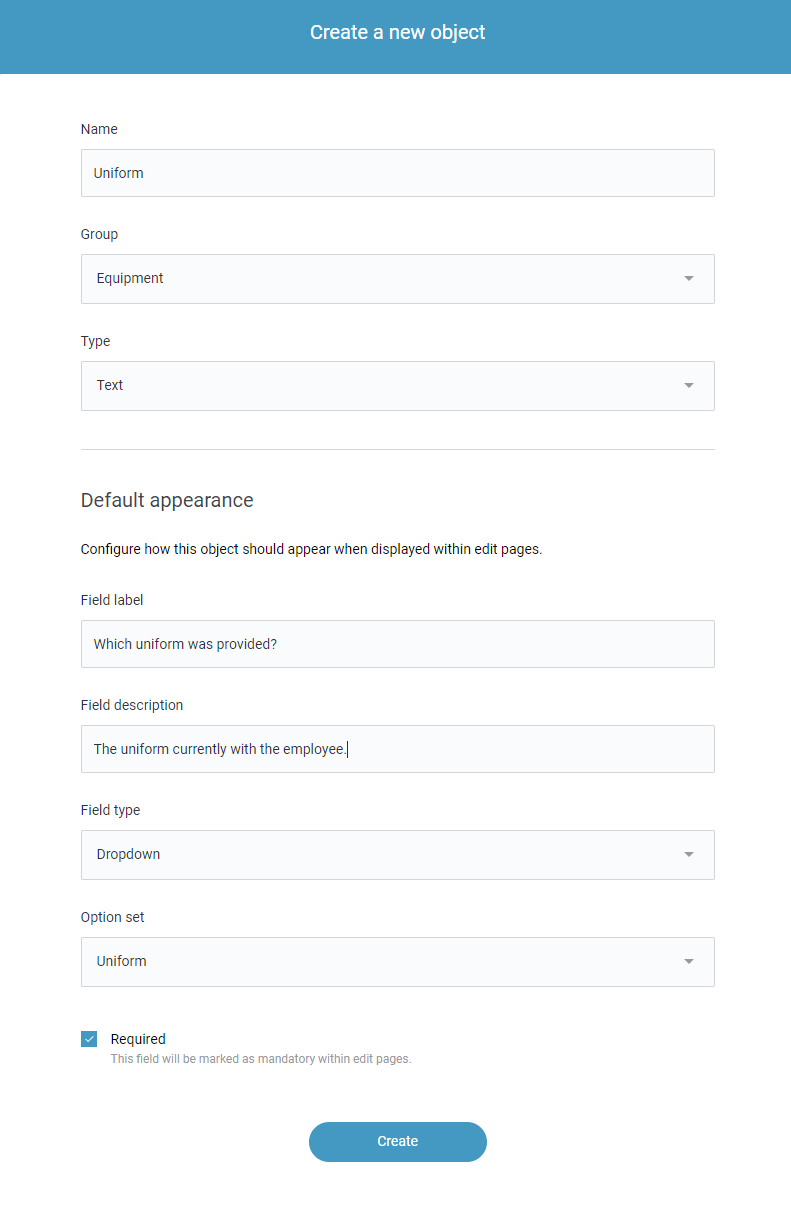
Task: Click the Field description label text
Action: pos(132,705)
